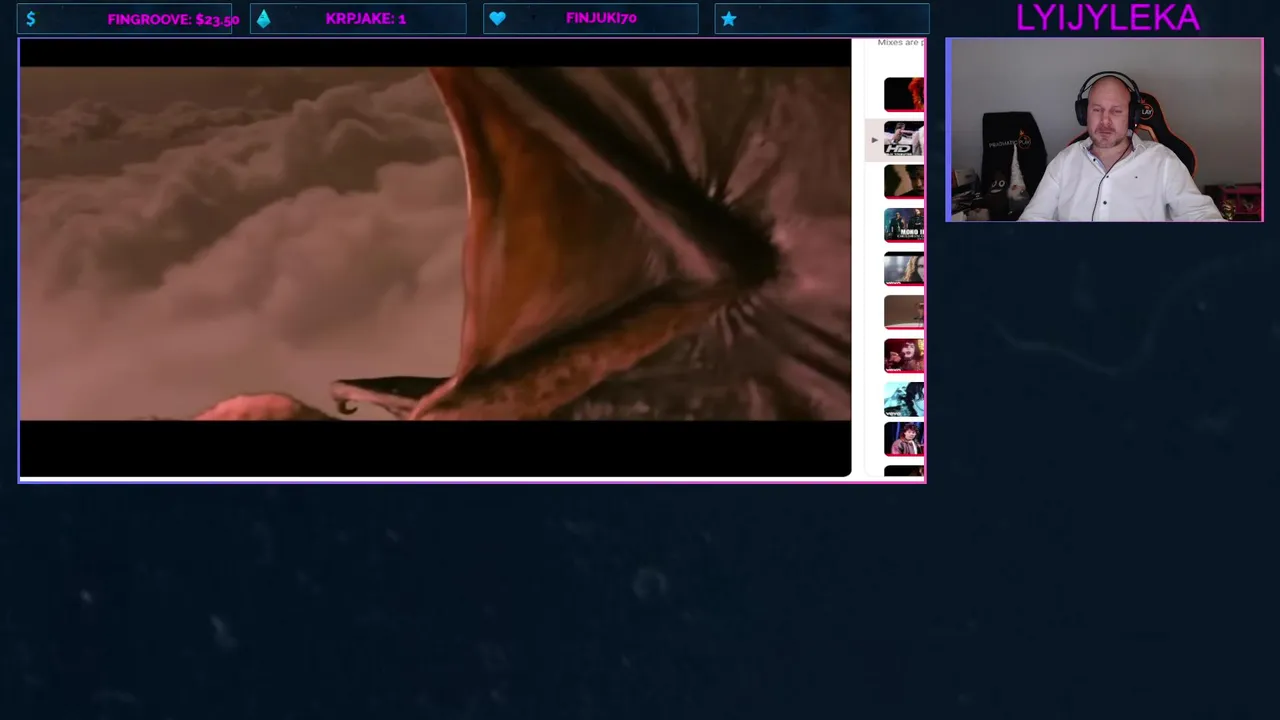The width and height of the screenshot is (1280, 720).
Task: Click the KRPJAKE: 1 label
Action: tap(365, 19)
